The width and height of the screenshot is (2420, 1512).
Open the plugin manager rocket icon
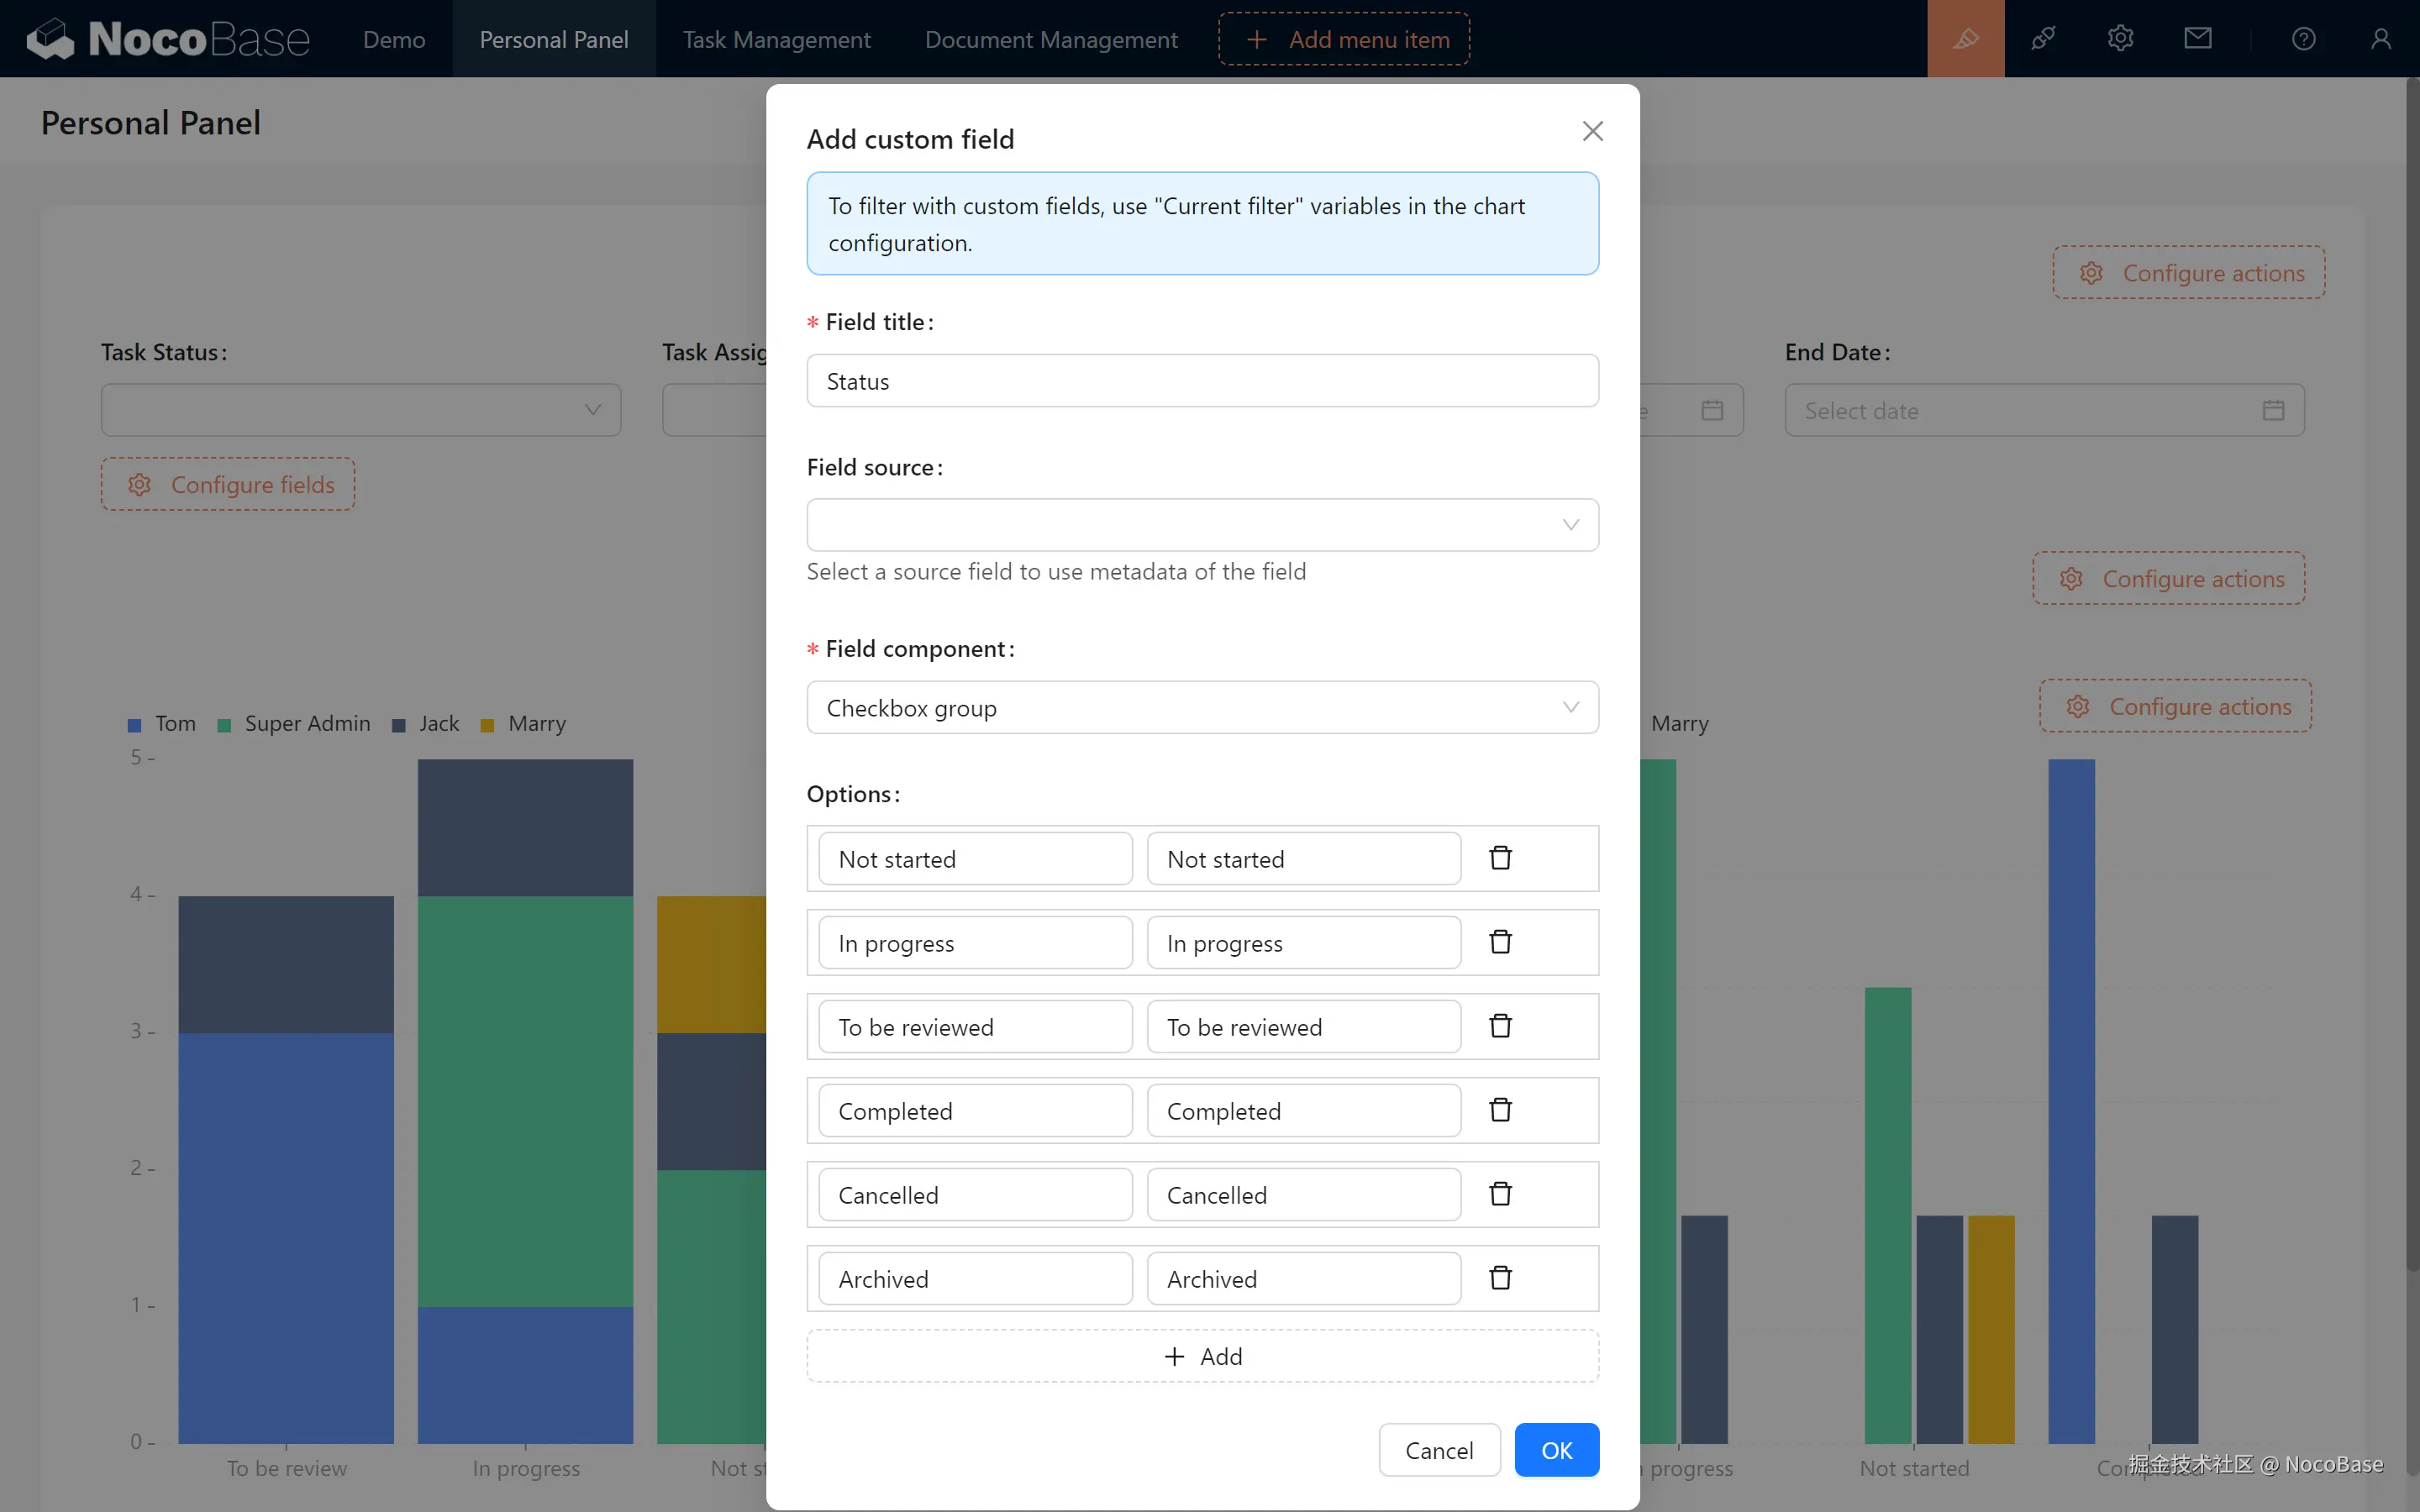pos(2043,39)
